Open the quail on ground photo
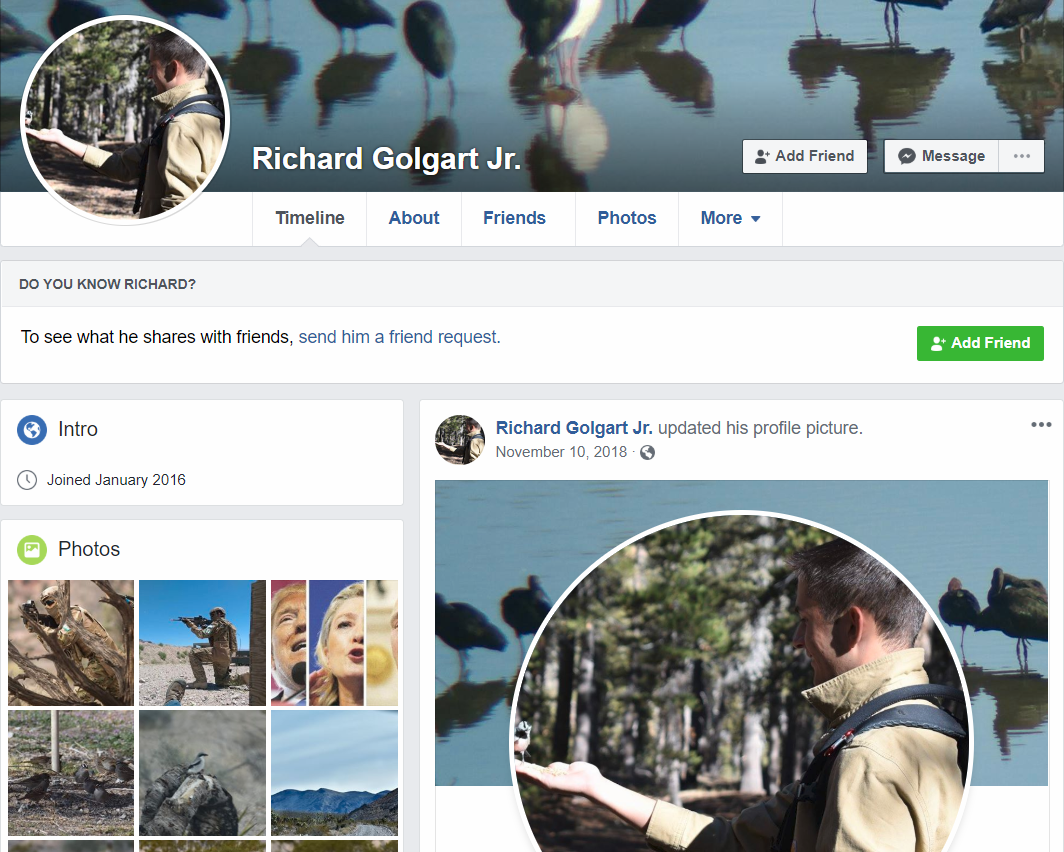The height and width of the screenshot is (852, 1064). (x=71, y=773)
